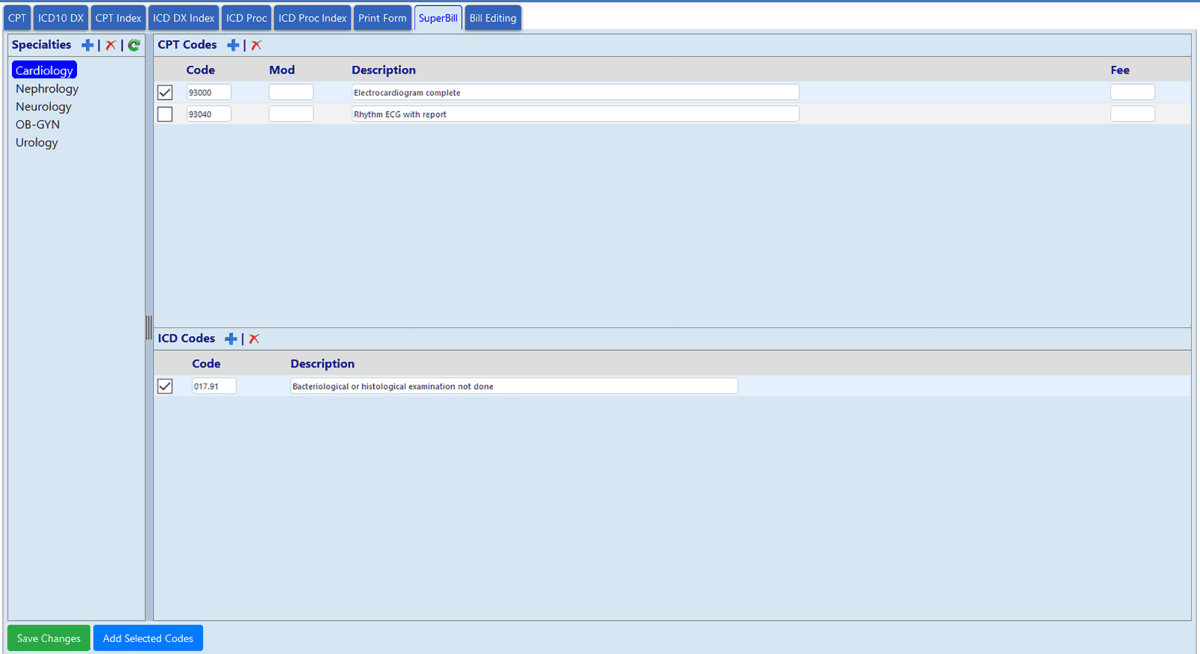The width and height of the screenshot is (1200, 654).
Task: Click the Fee field for code 93000
Action: click(1132, 92)
